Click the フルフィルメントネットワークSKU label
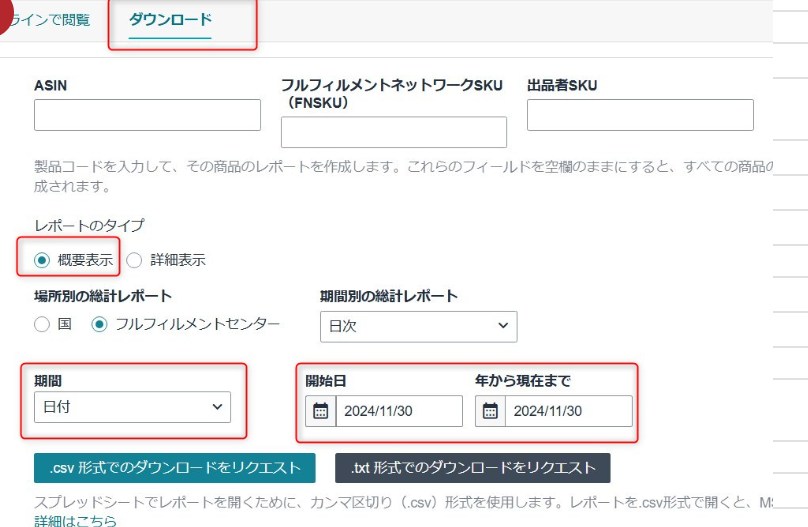 (x=392, y=94)
